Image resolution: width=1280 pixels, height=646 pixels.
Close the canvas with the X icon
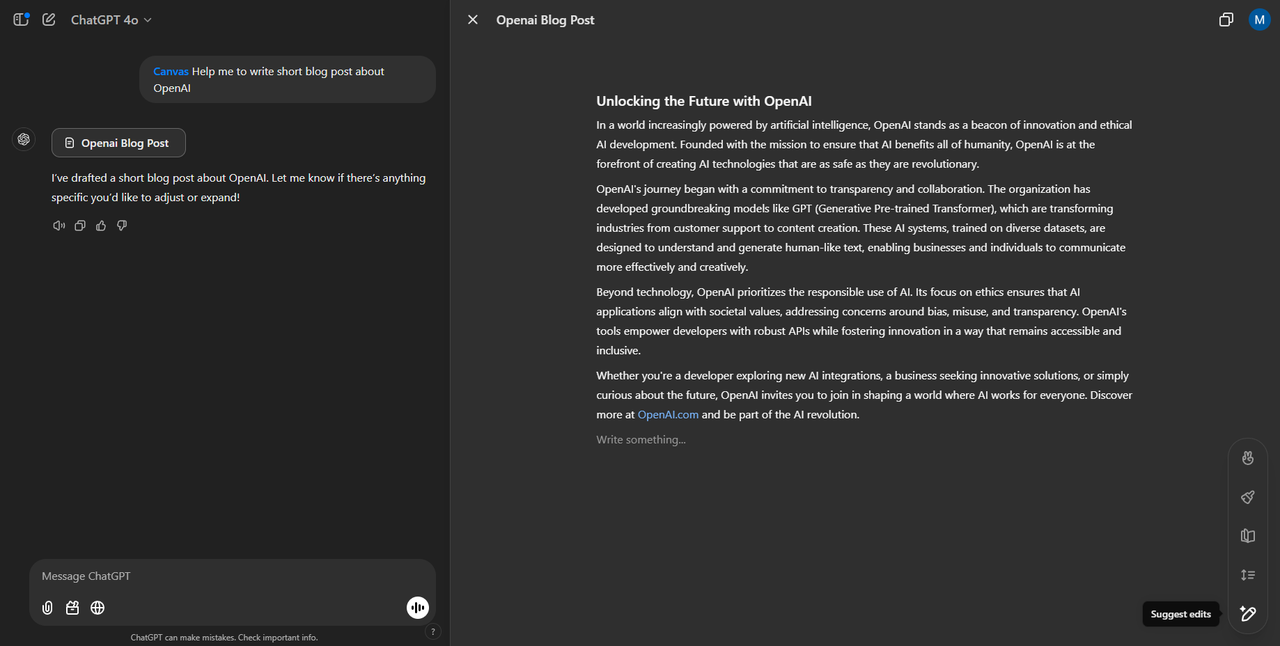[x=473, y=19]
